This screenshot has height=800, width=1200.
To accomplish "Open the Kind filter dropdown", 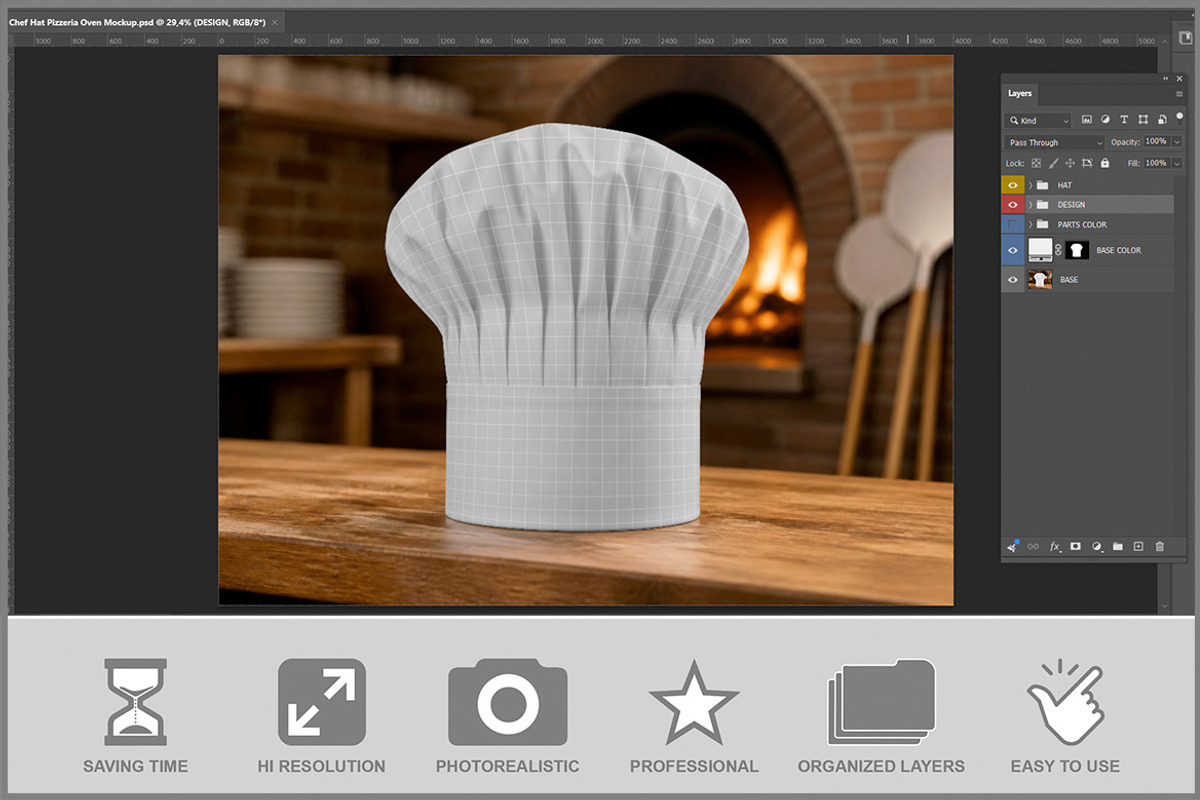I will (1038, 120).
